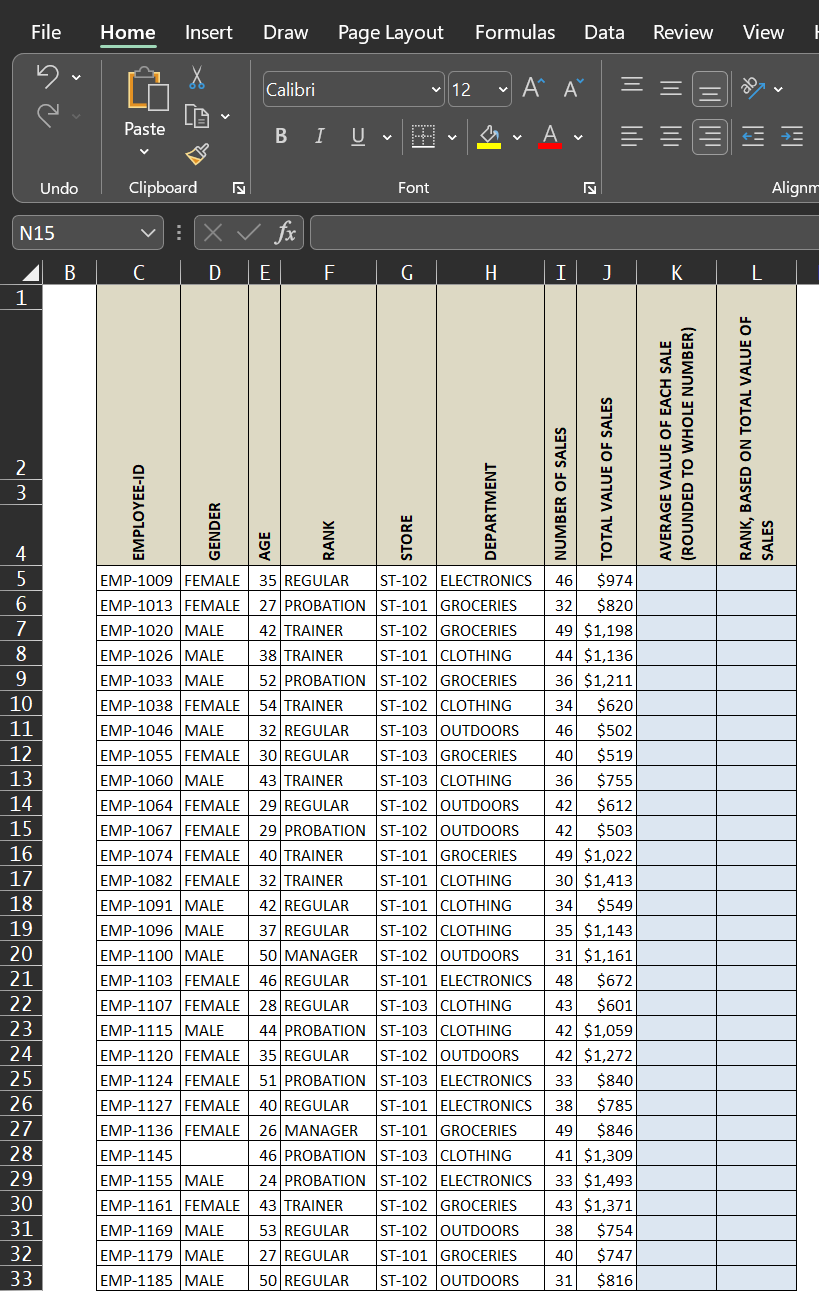
Task: Toggle italic formatting
Action: click(x=319, y=136)
